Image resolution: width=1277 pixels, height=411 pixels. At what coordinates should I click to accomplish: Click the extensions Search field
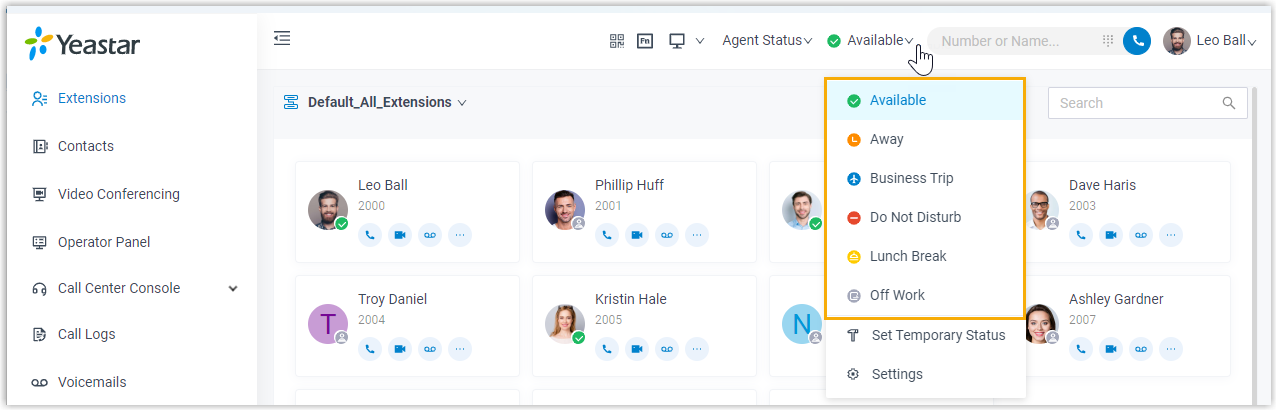pyautogui.click(x=1147, y=103)
